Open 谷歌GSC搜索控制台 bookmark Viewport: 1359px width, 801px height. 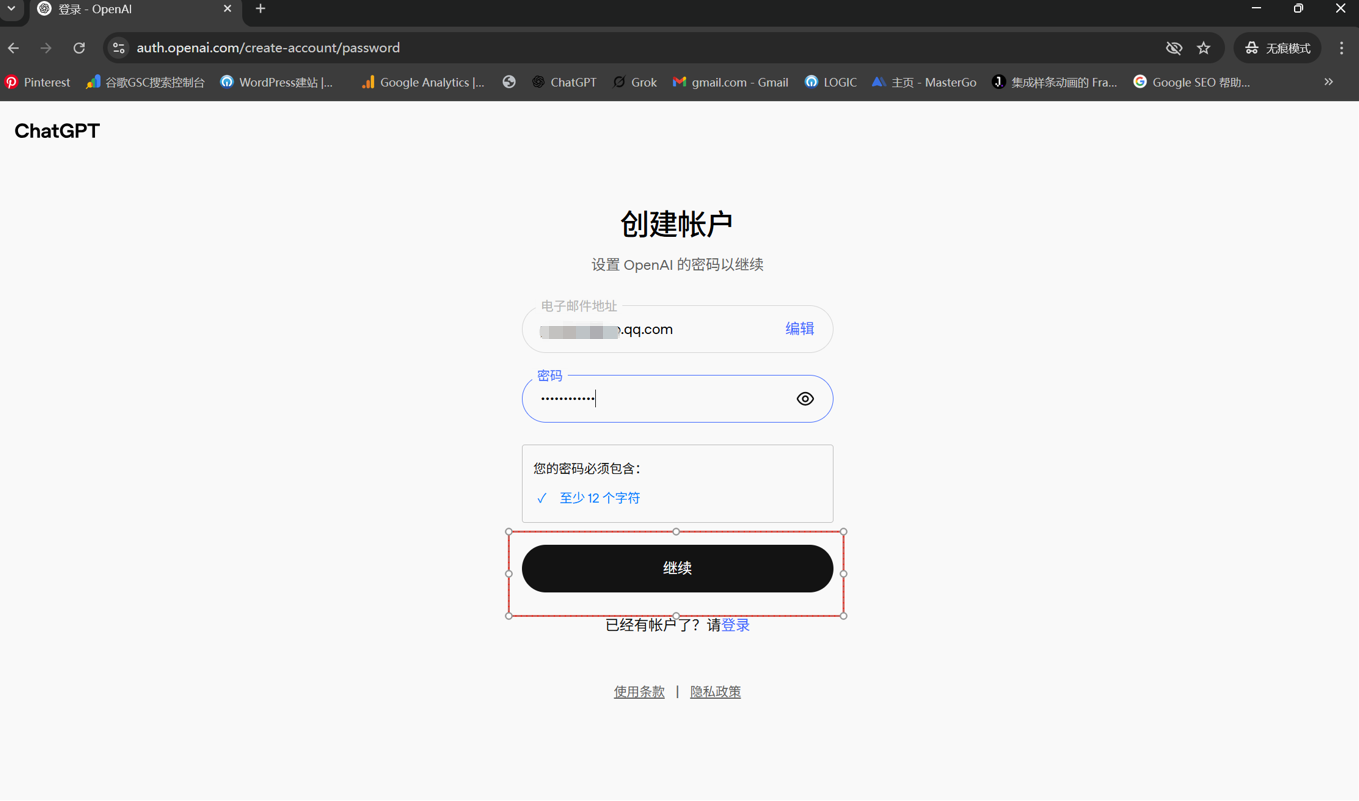pyautogui.click(x=146, y=82)
